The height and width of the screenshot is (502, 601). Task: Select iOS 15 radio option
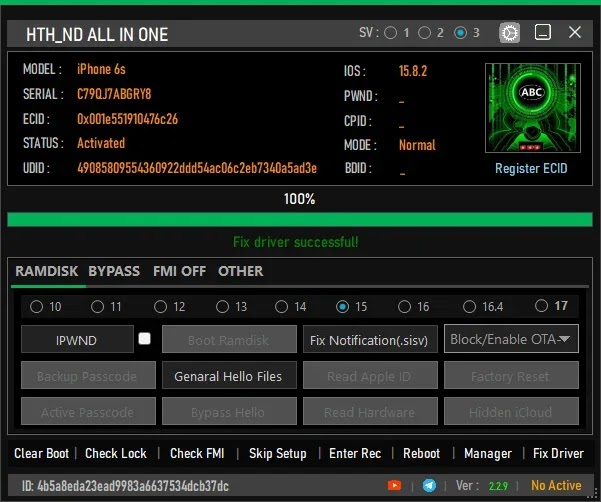[342, 307]
